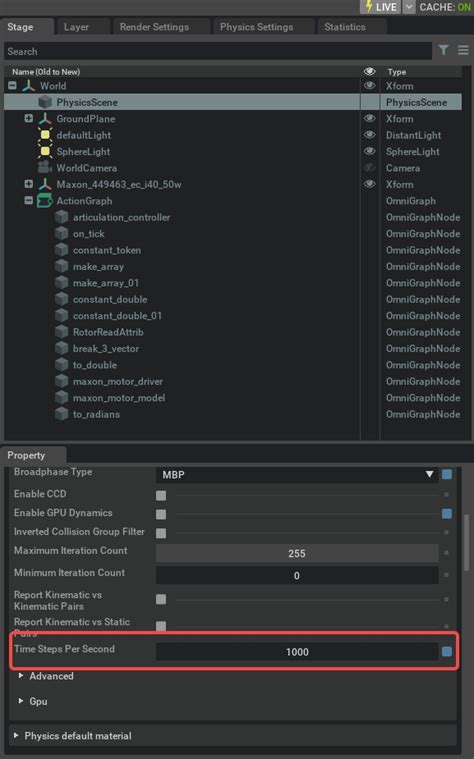474x759 pixels.
Task: Click the constant_token node cube icon
Action: tap(61, 250)
